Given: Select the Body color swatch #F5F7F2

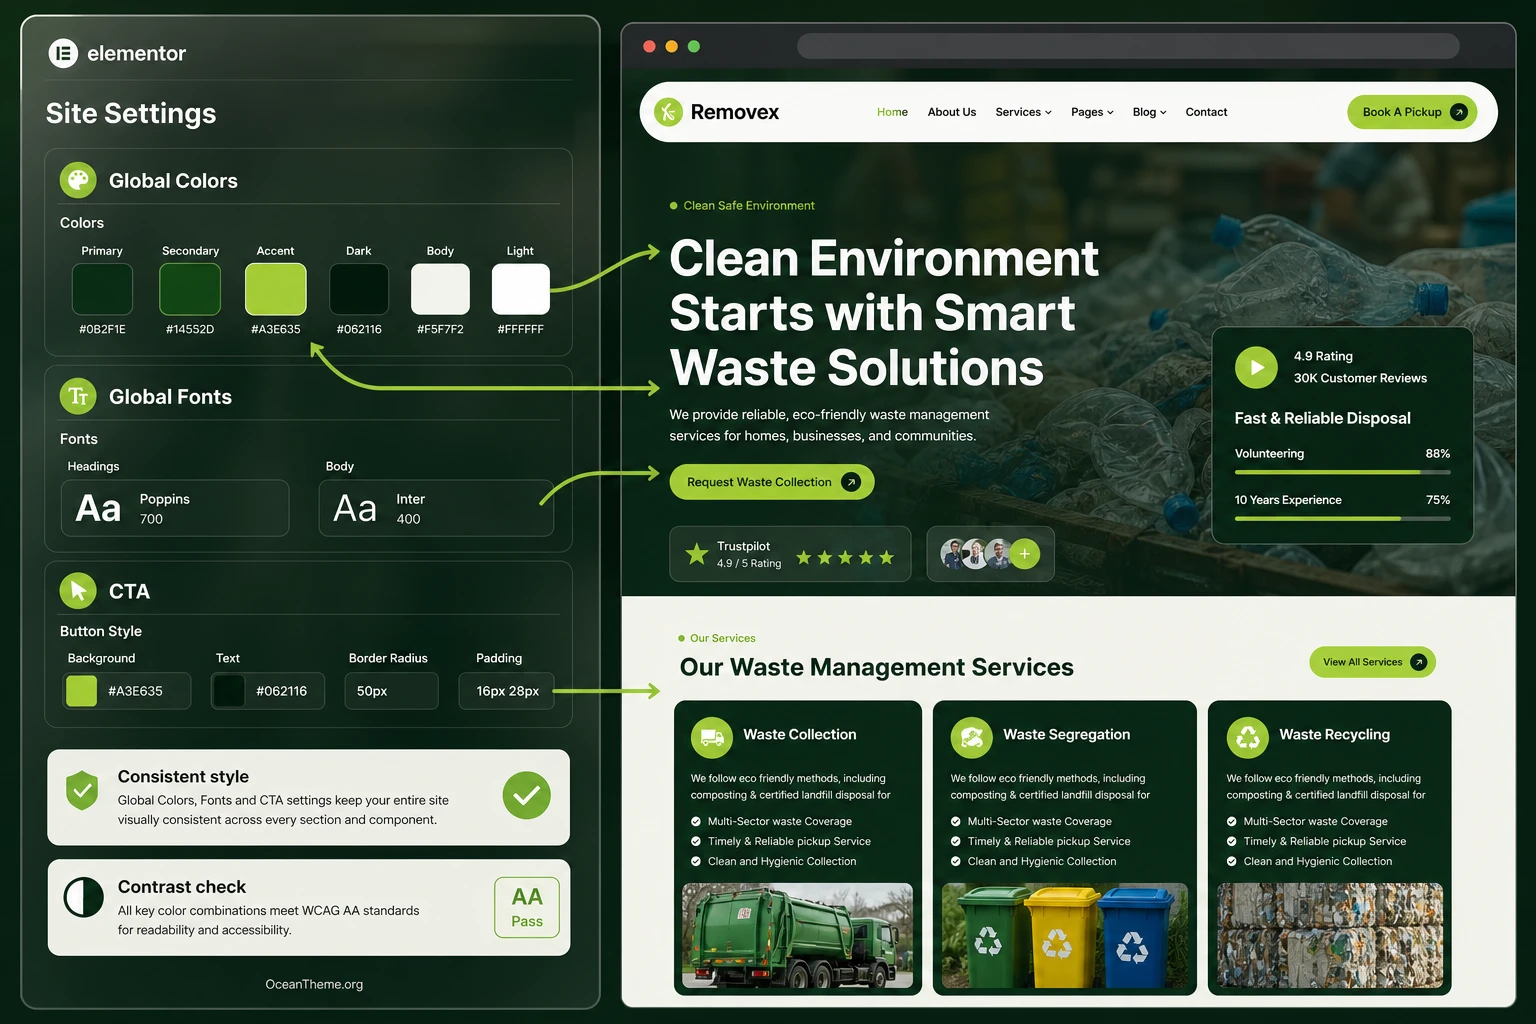Looking at the screenshot, I should coord(440,289).
